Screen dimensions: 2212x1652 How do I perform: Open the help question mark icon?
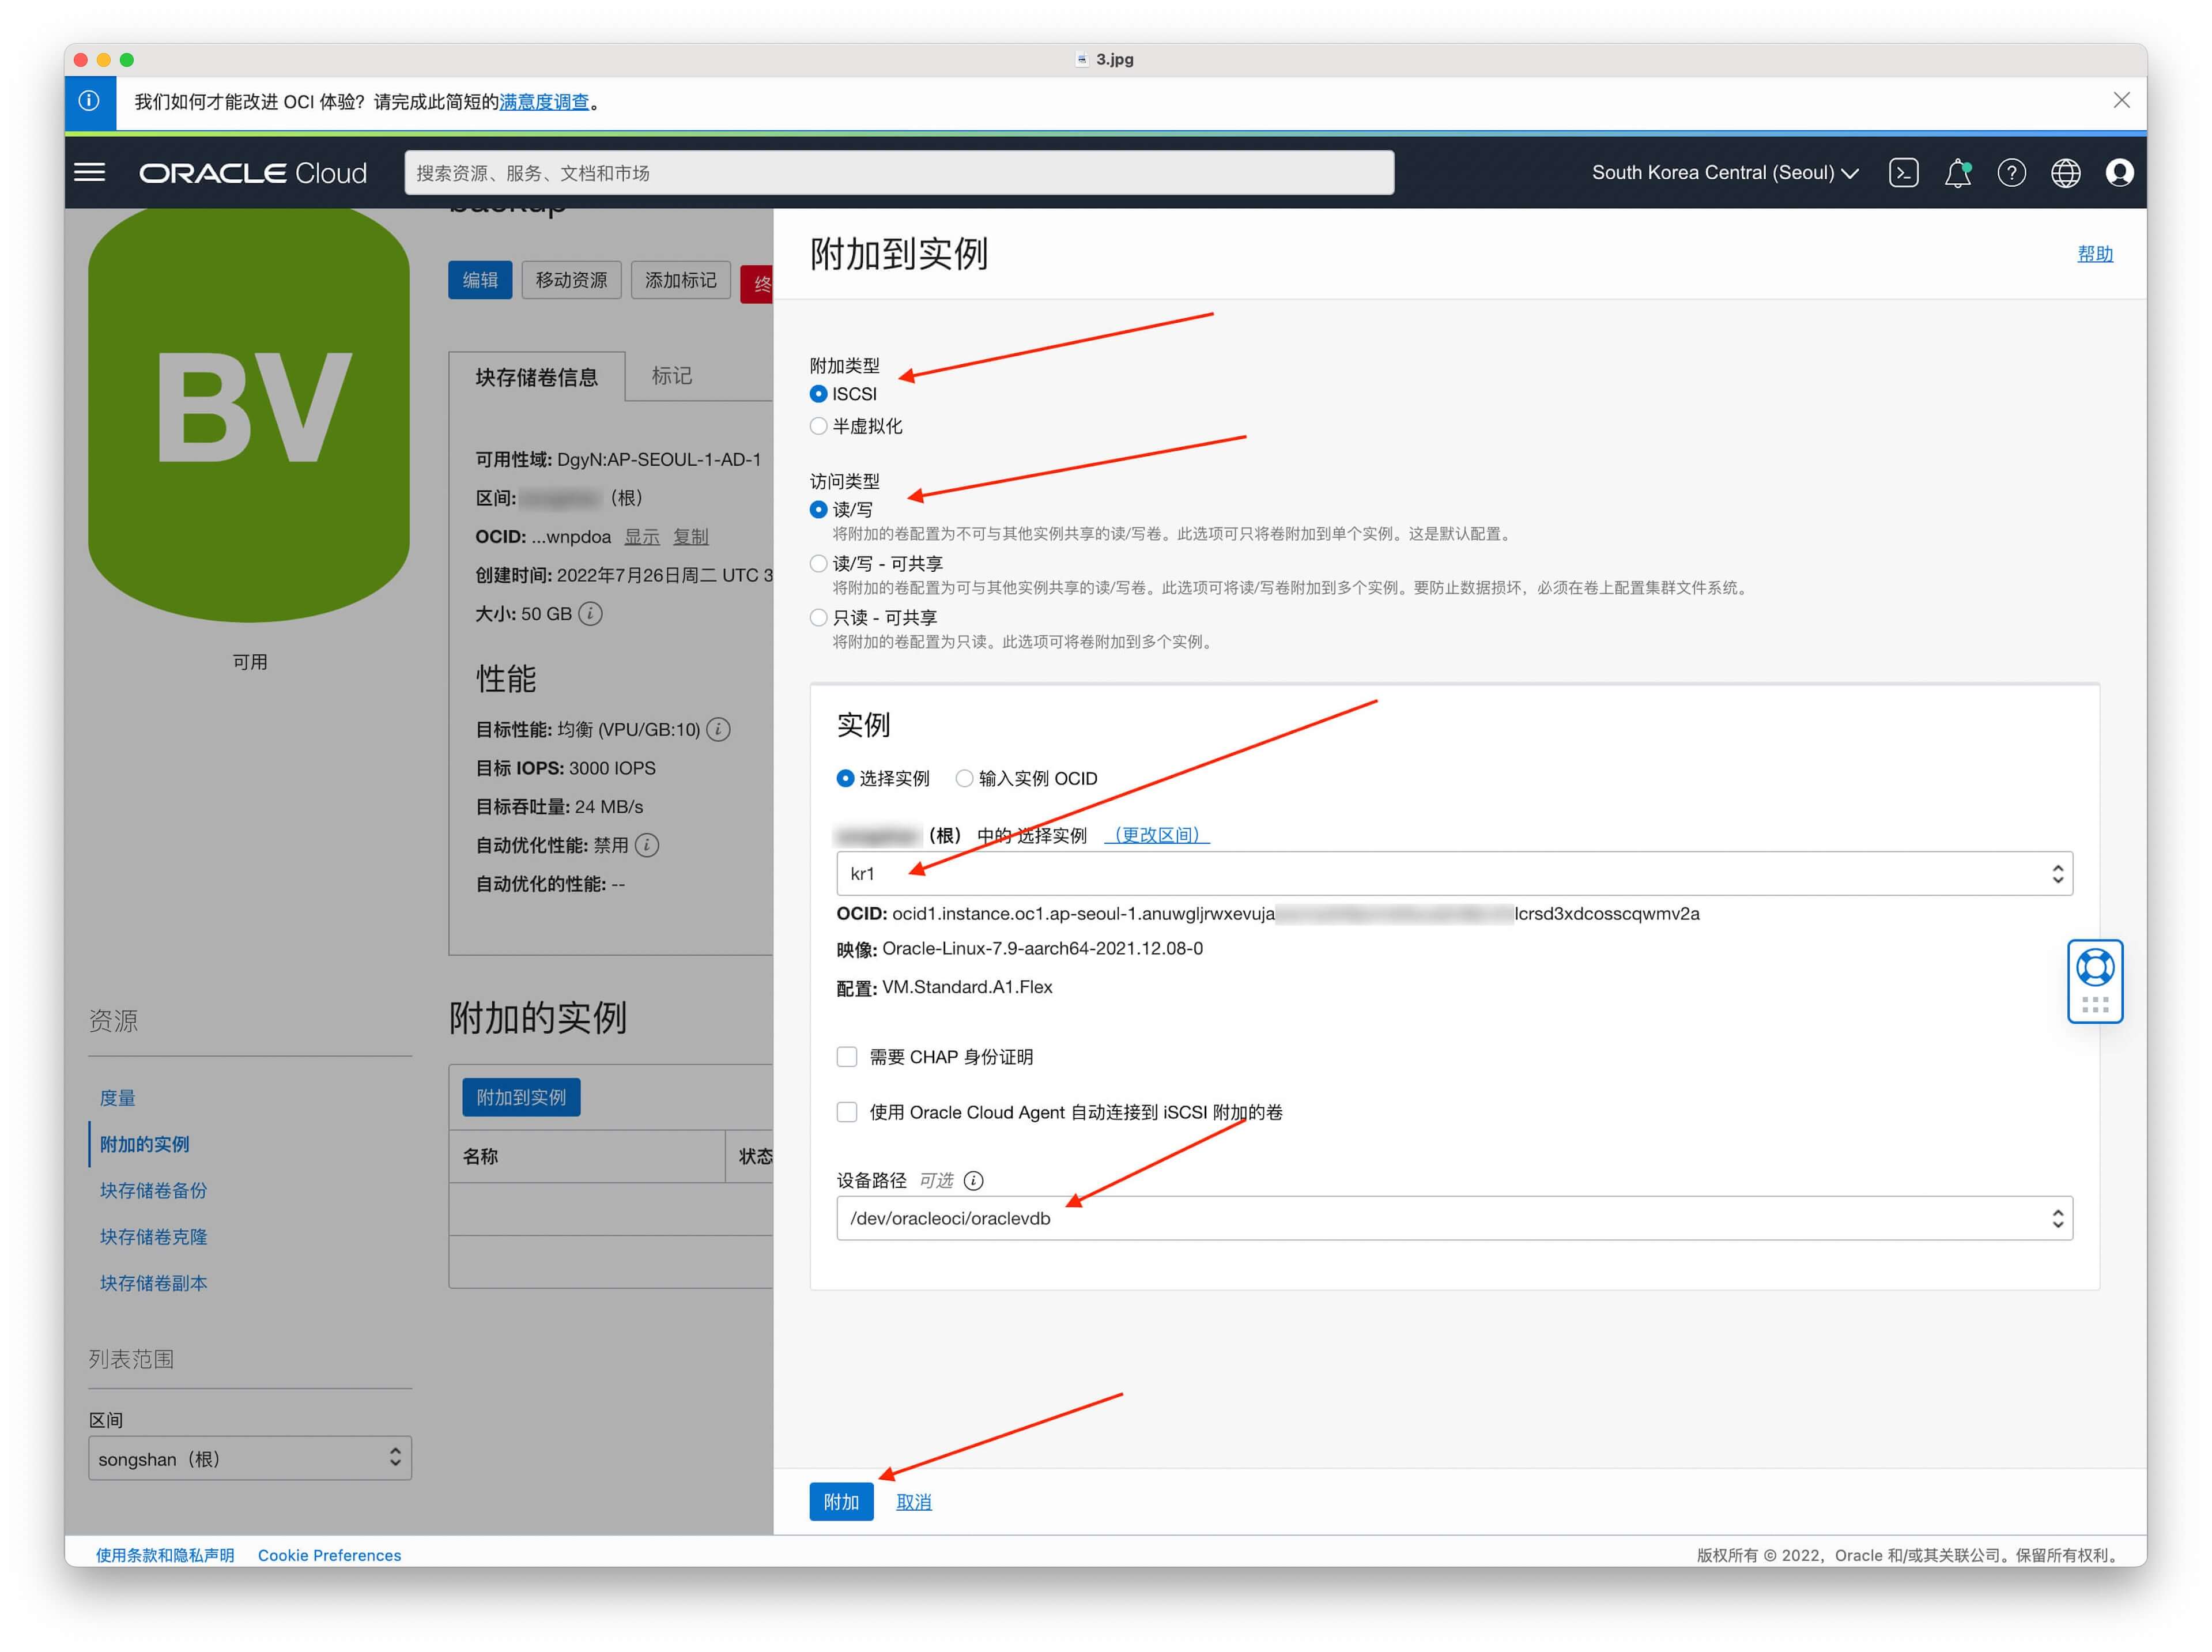2011,173
